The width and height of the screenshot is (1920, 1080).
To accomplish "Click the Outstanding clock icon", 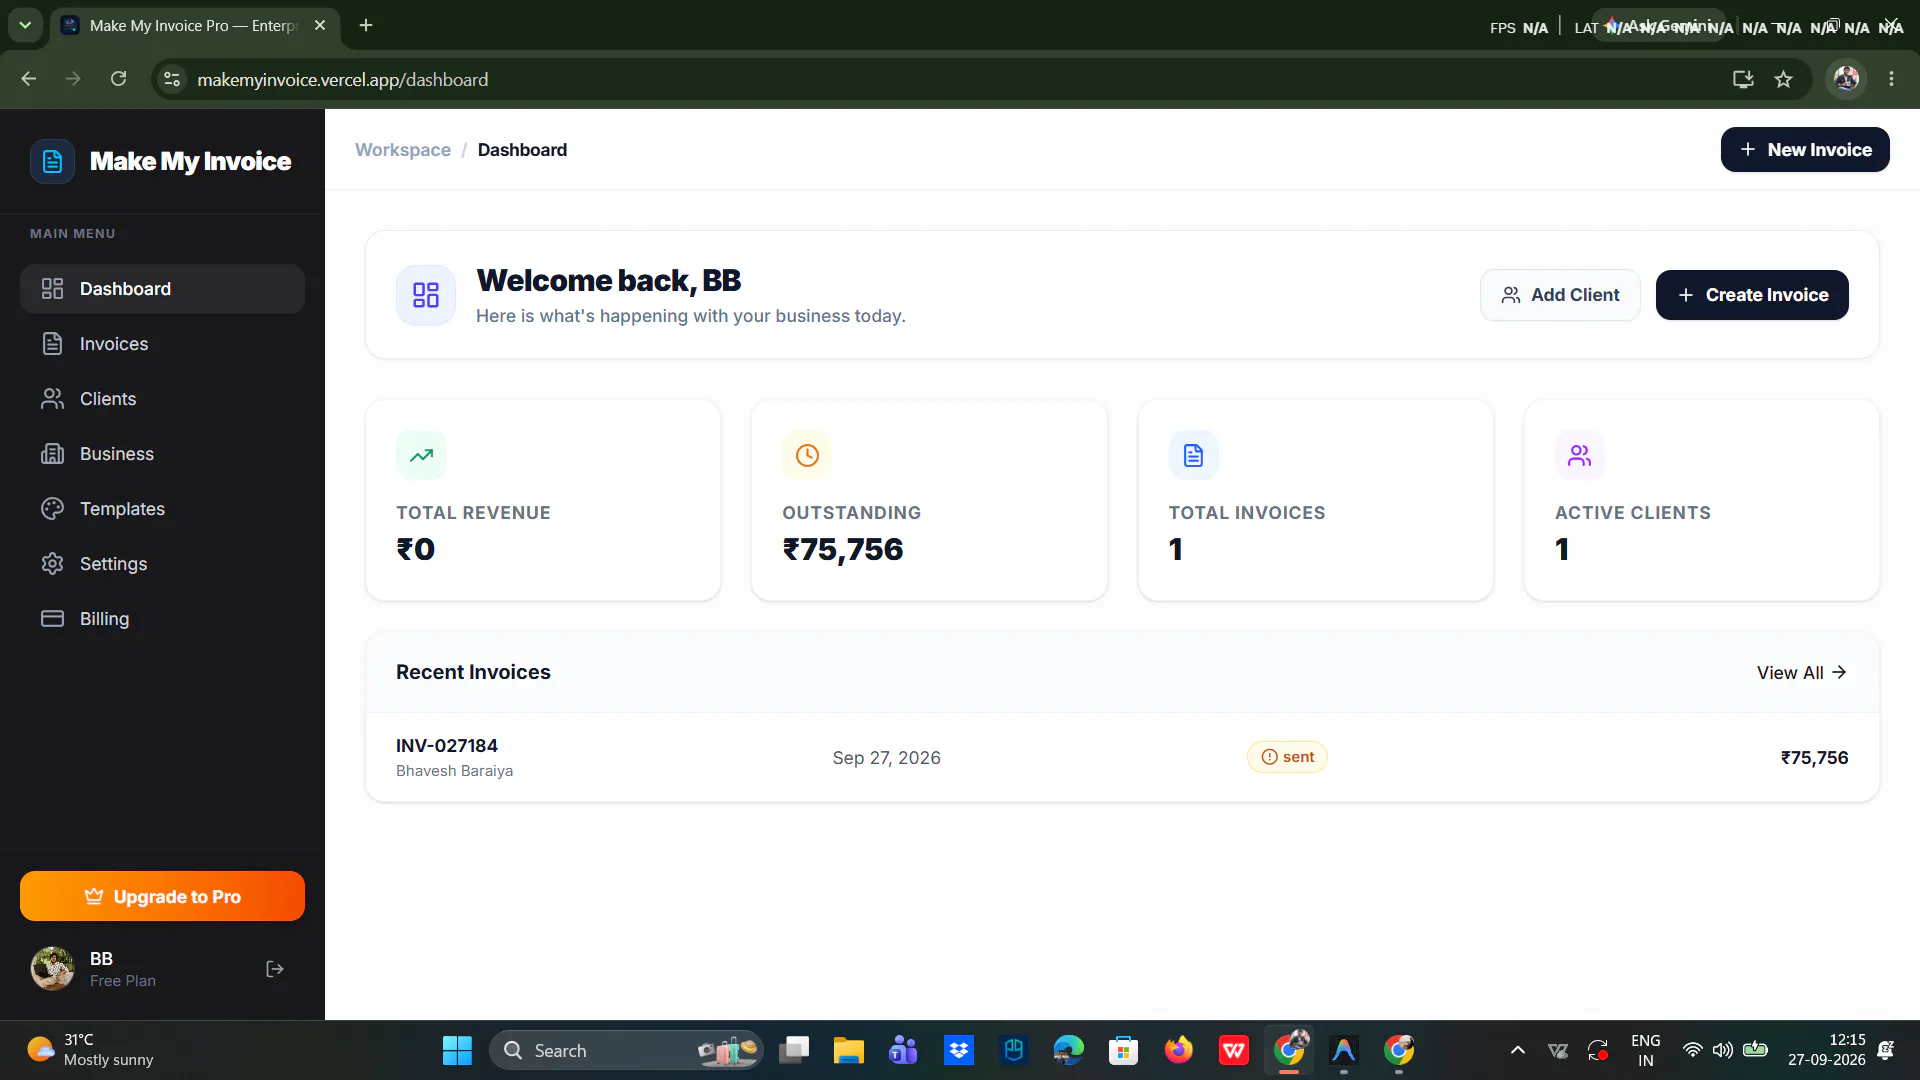I will [x=807, y=456].
